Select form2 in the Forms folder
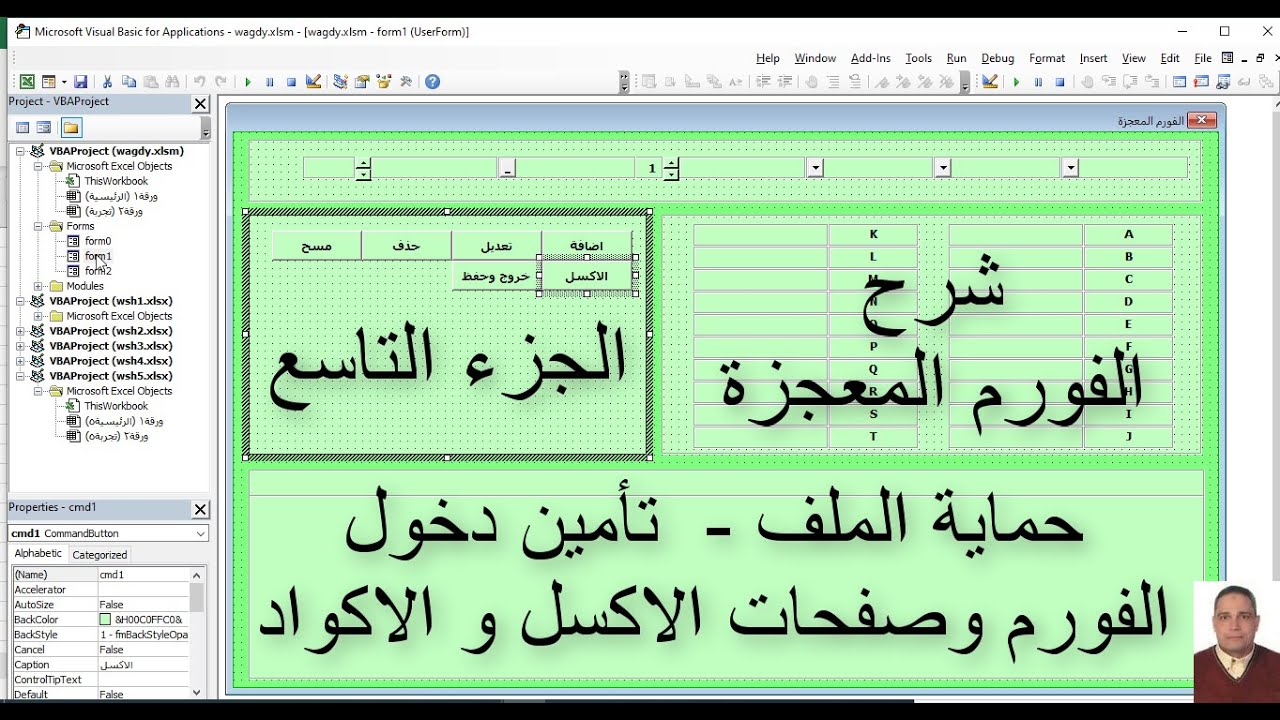This screenshot has width=1280, height=720. point(98,271)
